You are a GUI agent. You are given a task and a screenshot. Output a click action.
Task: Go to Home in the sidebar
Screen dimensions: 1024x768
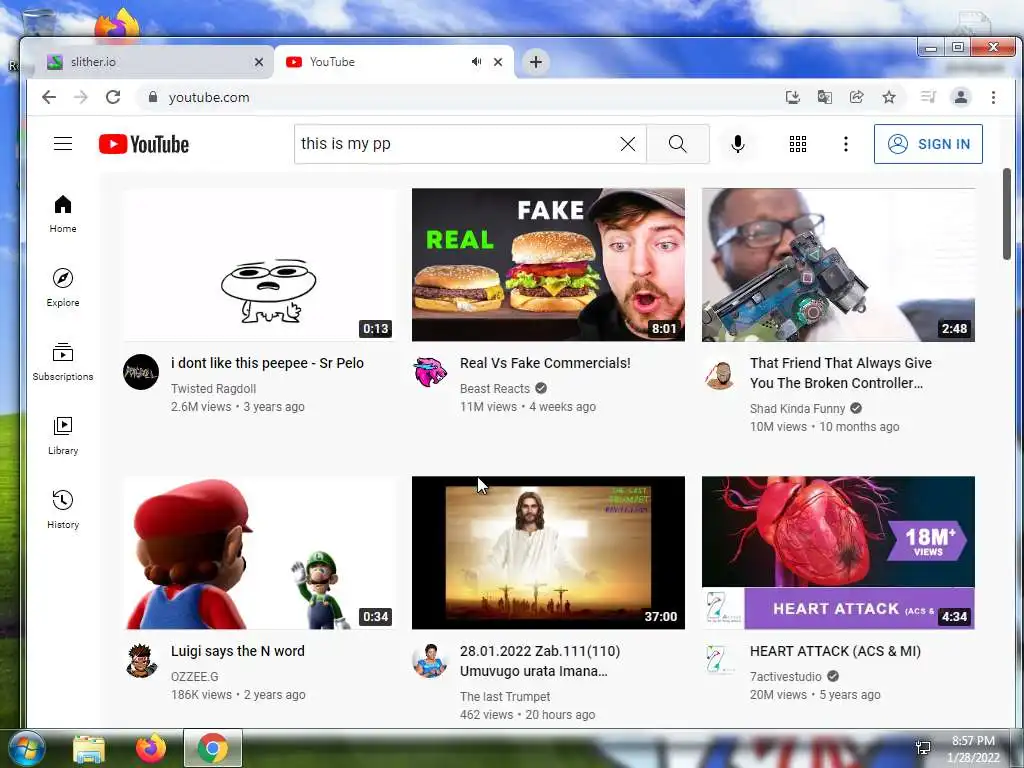[x=63, y=214]
